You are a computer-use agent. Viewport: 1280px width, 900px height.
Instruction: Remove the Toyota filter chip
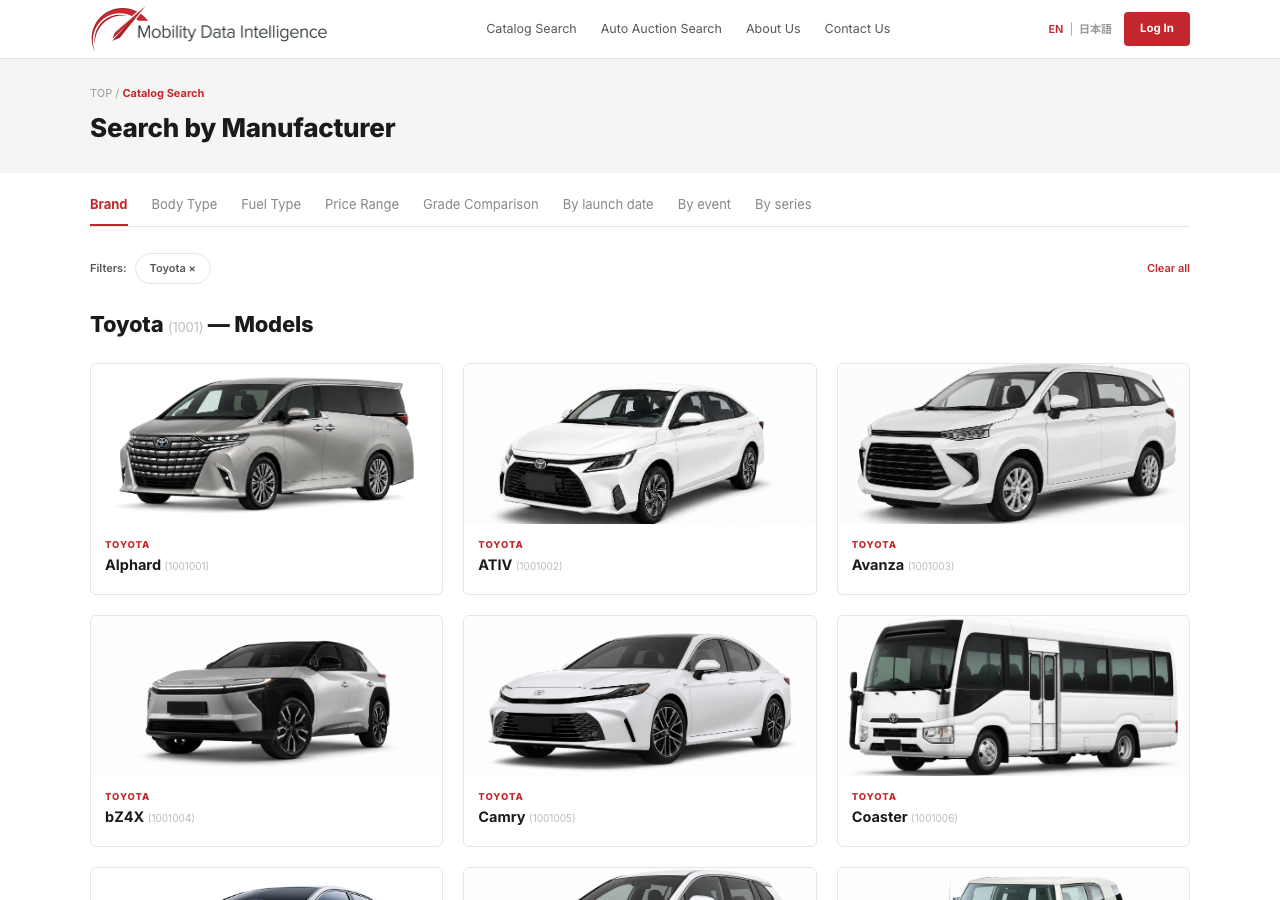pos(173,268)
